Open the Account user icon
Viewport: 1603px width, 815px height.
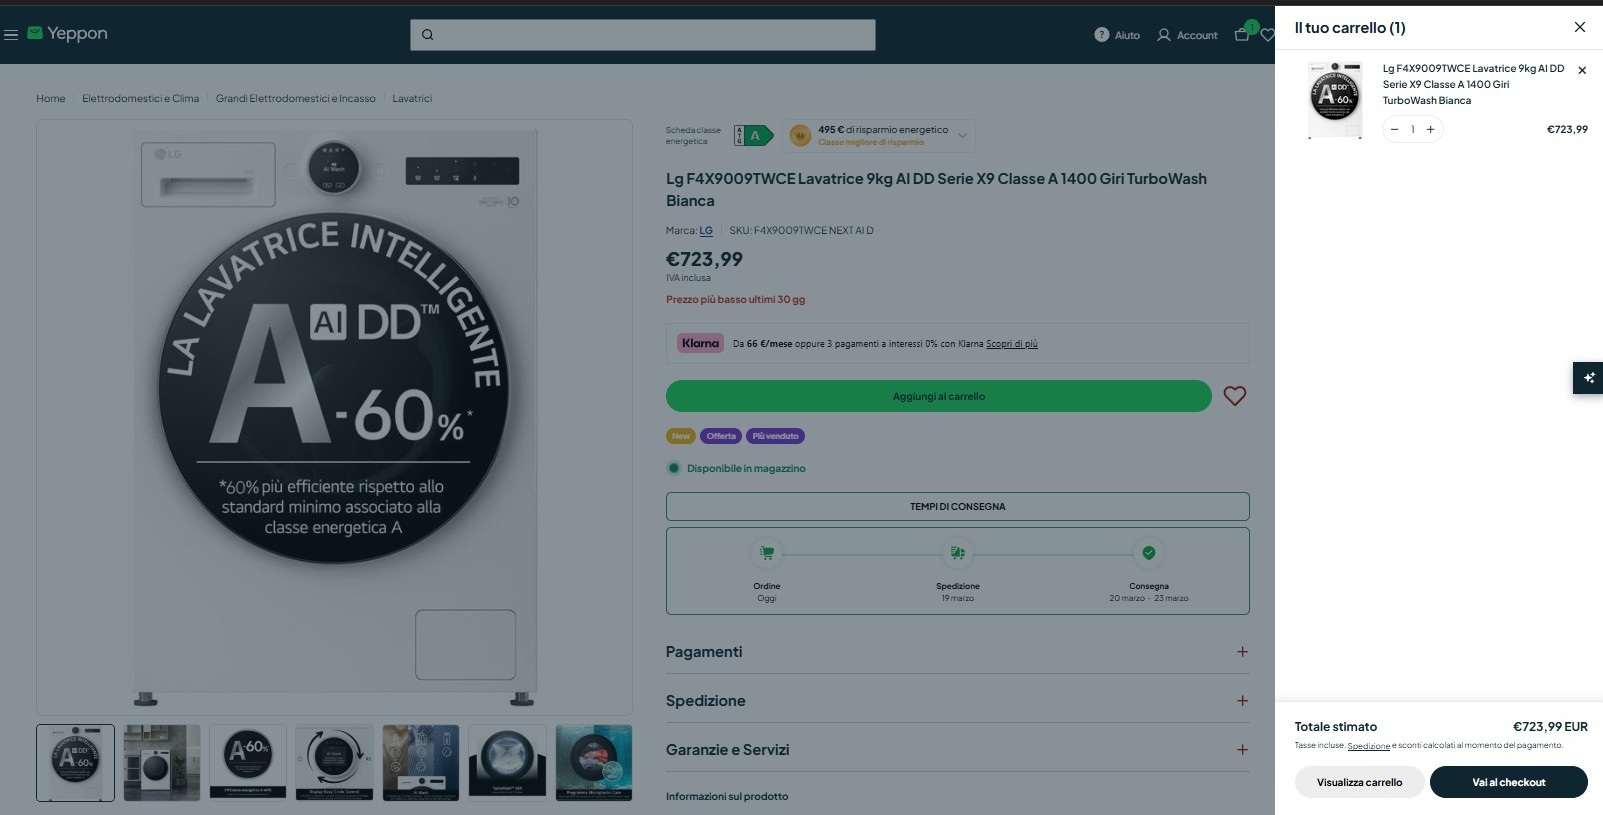[x=1164, y=35]
